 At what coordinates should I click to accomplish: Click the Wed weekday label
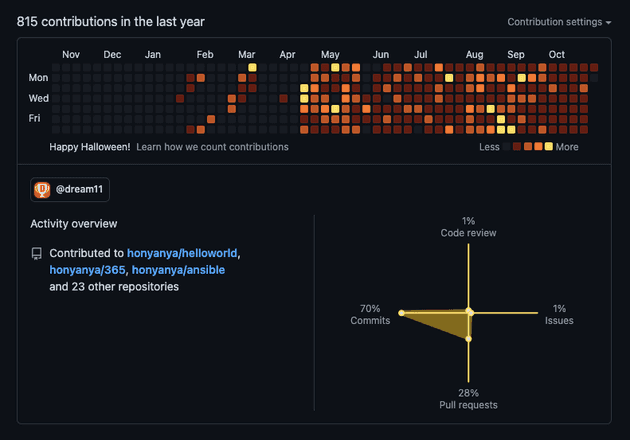click(39, 98)
